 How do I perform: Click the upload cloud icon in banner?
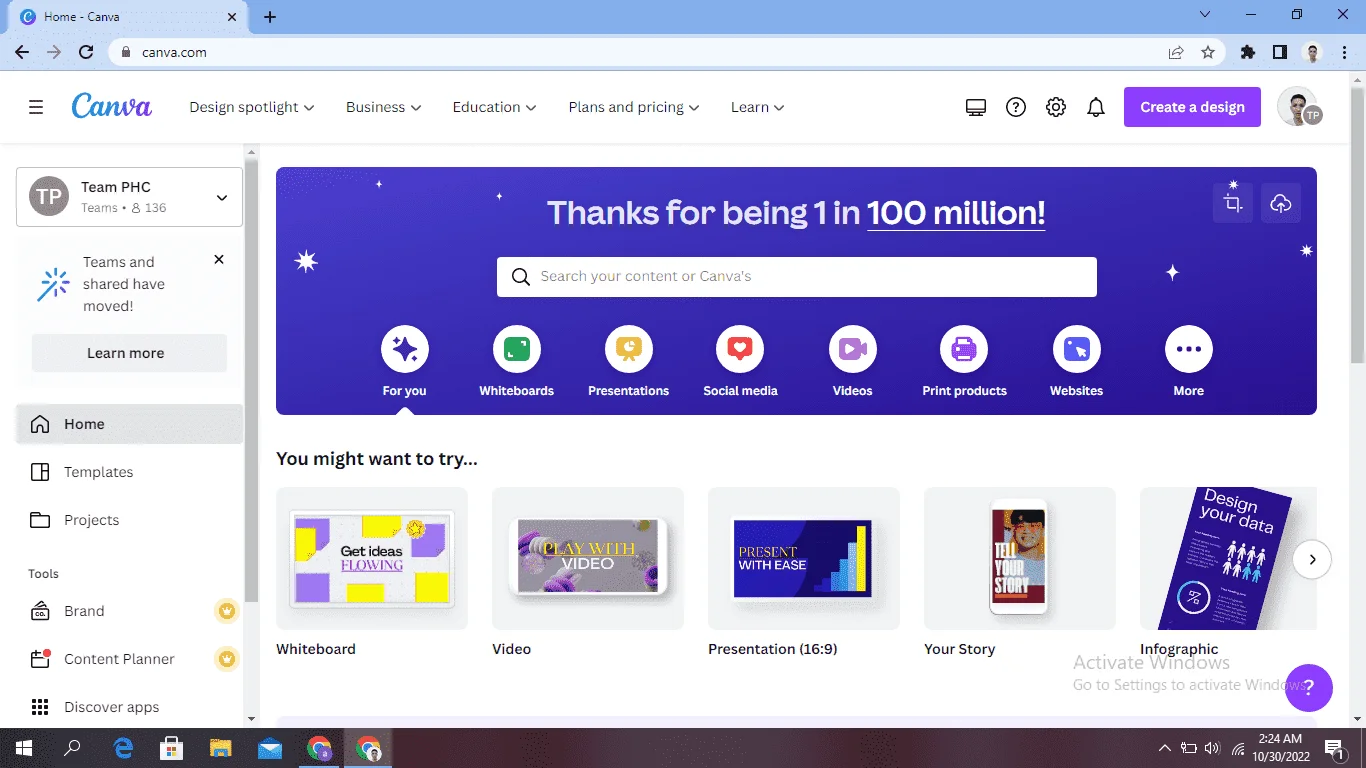click(x=1281, y=203)
